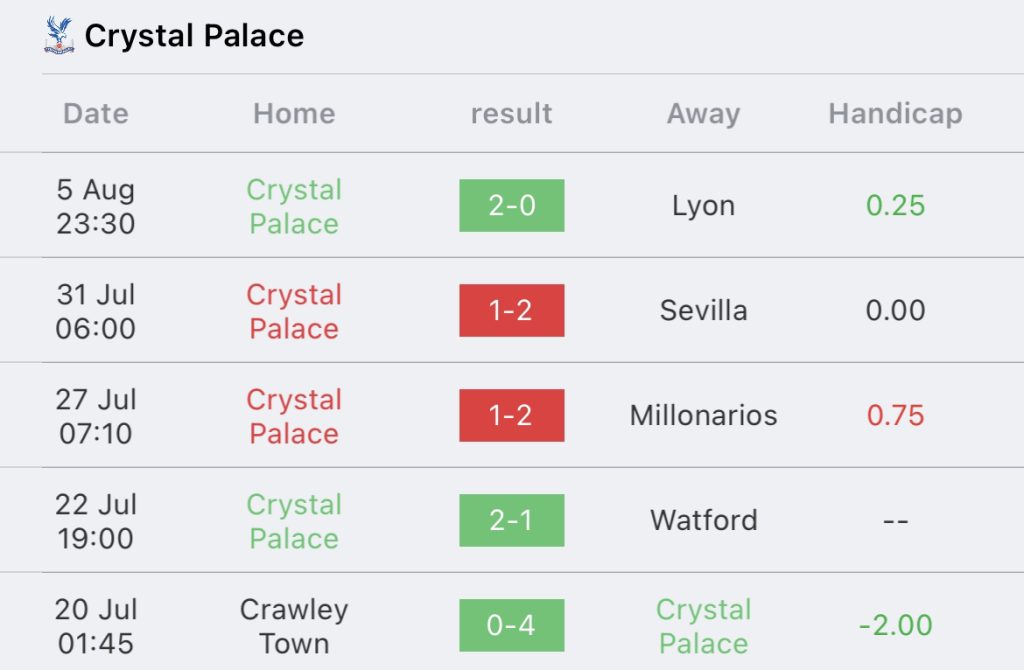
Task: Open the 0-4 result badge at Crawley Town
Action: [x=511, y=625]
